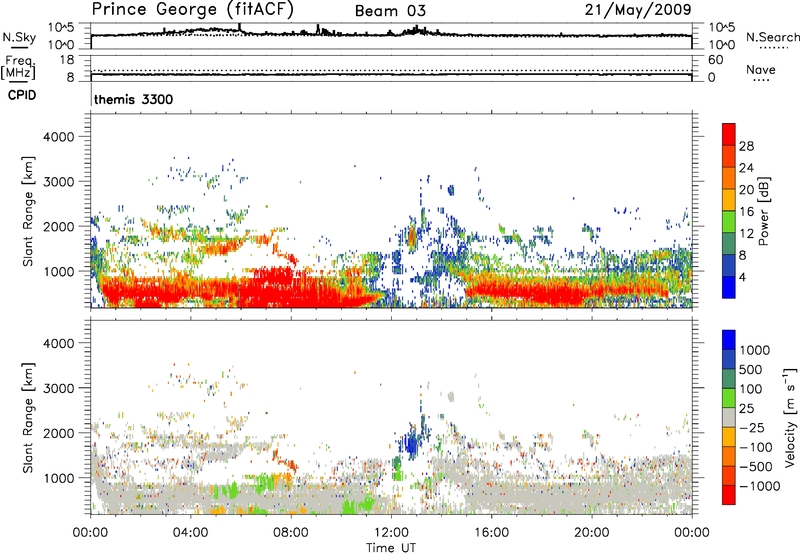Click the title 'Prince George (fitACF)'
Viewport: 800px width, 554px height.
pos(192,10)
